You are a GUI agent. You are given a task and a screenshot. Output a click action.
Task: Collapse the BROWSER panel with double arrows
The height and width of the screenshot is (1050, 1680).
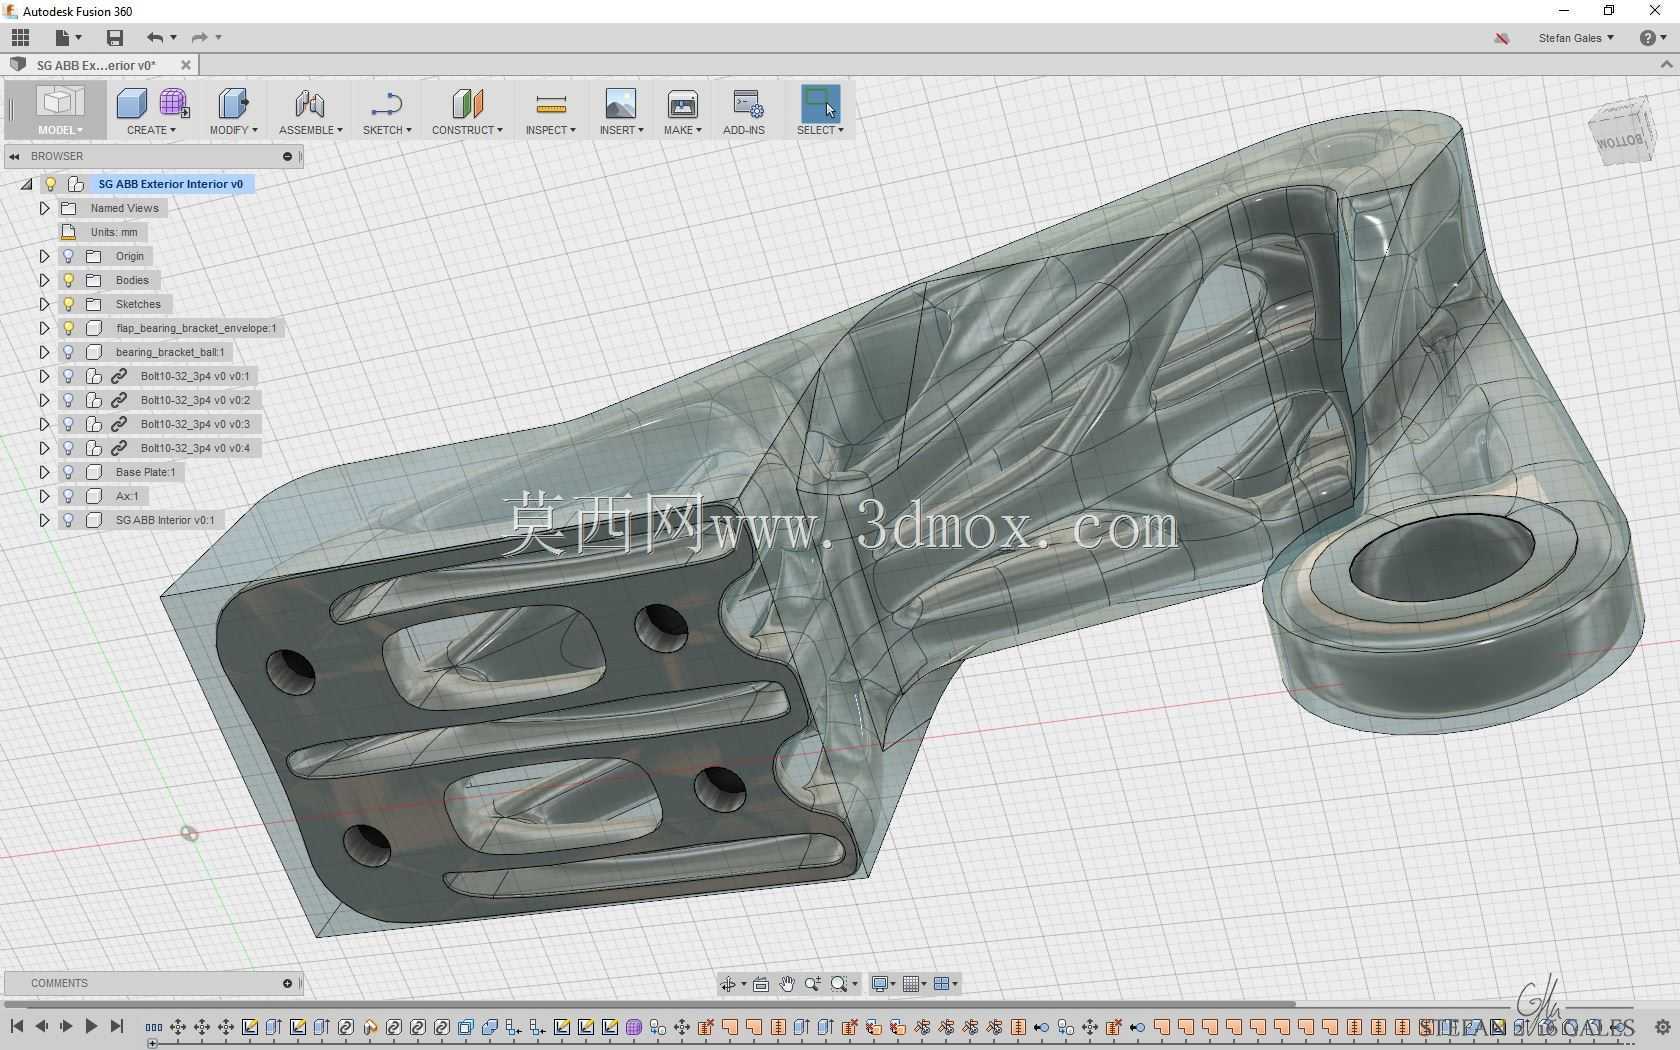point(15,156)
